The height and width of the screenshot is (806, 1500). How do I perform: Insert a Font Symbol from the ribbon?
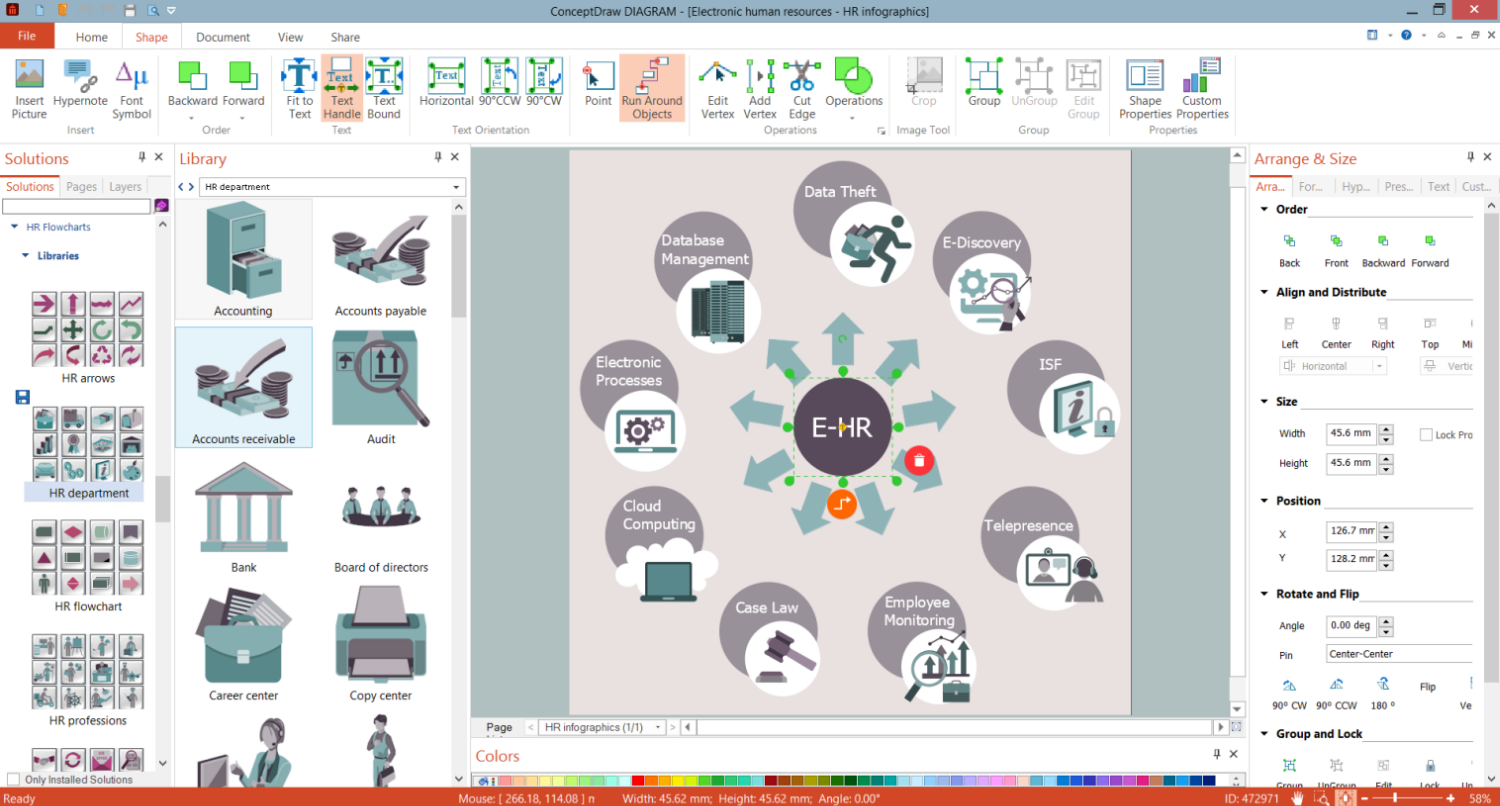tap(132, 89)
